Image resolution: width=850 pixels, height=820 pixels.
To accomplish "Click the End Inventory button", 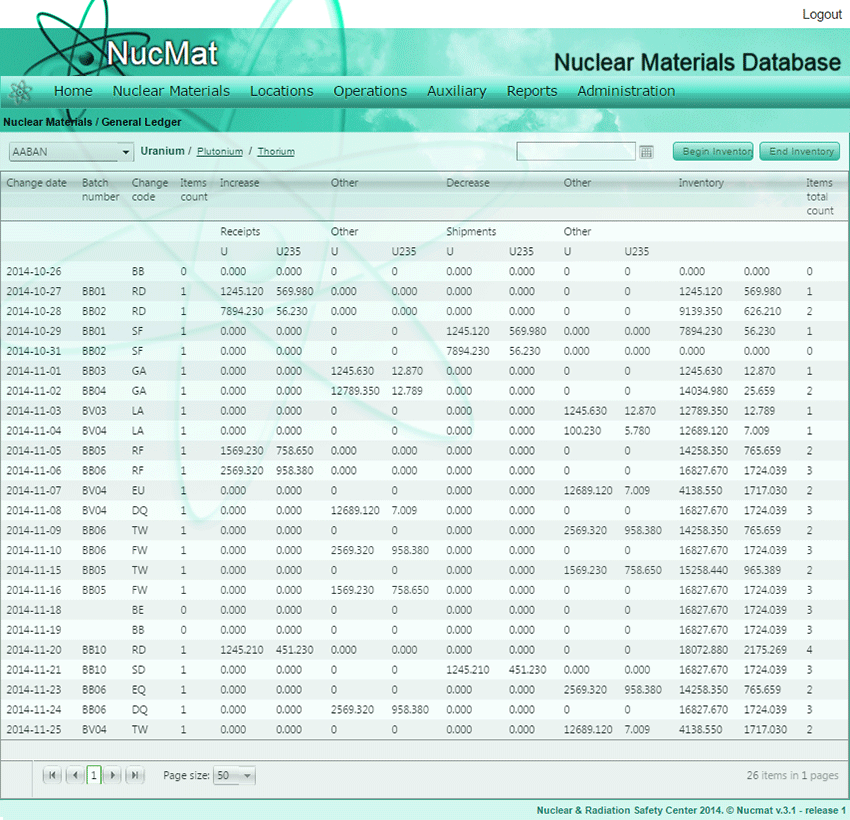I will (x=800, y=152).
